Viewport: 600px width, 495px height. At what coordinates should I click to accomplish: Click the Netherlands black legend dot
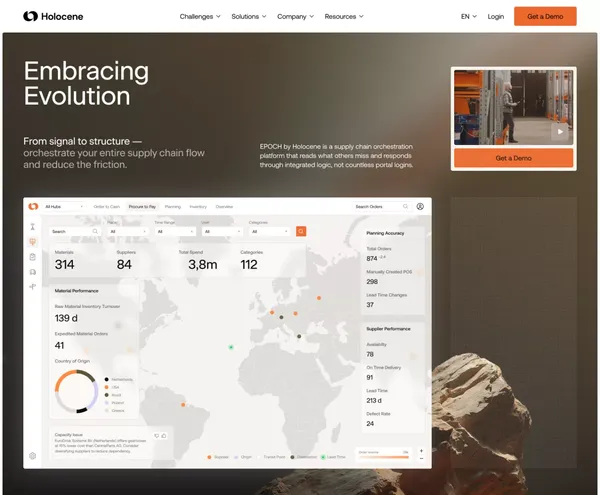(x=106, y=379)
